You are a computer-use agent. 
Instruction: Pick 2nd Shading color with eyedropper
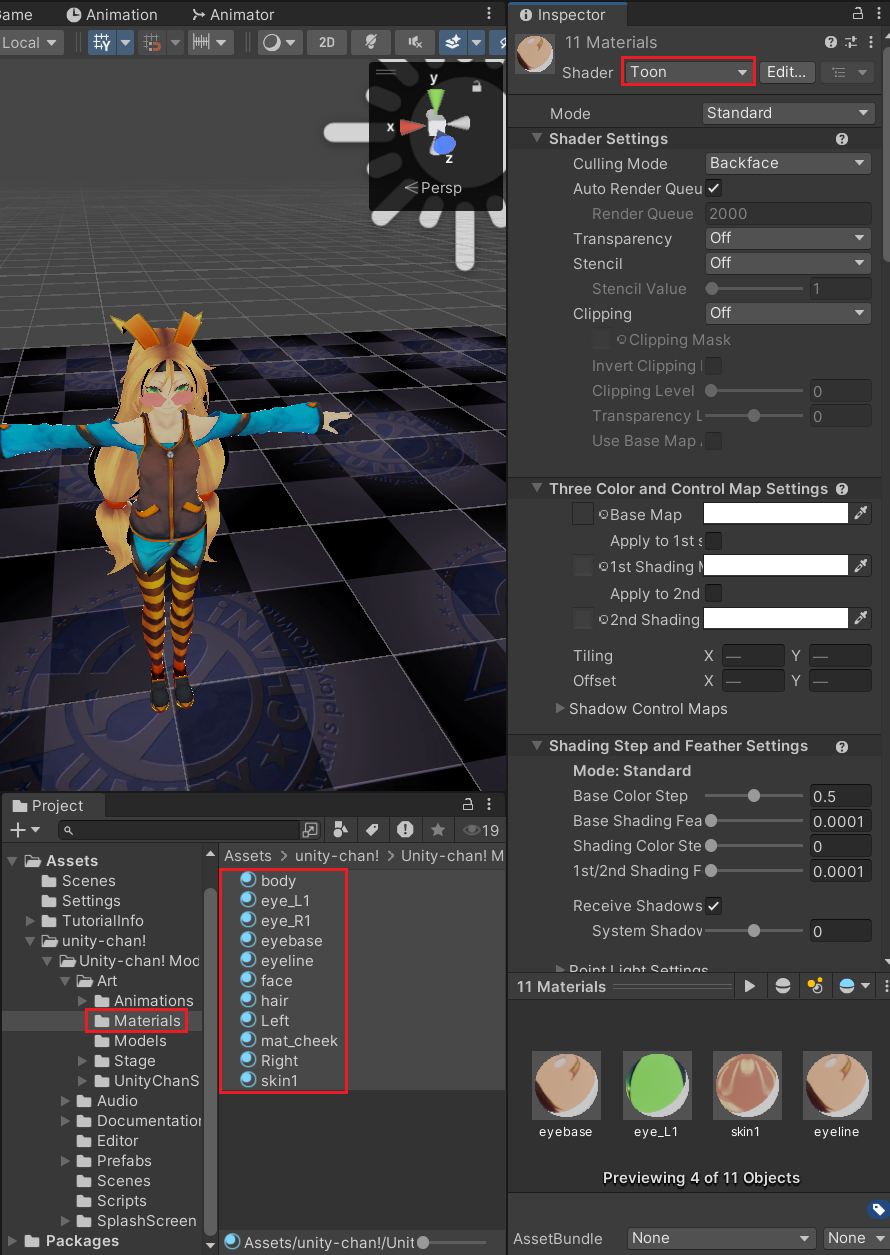(861, 619)
